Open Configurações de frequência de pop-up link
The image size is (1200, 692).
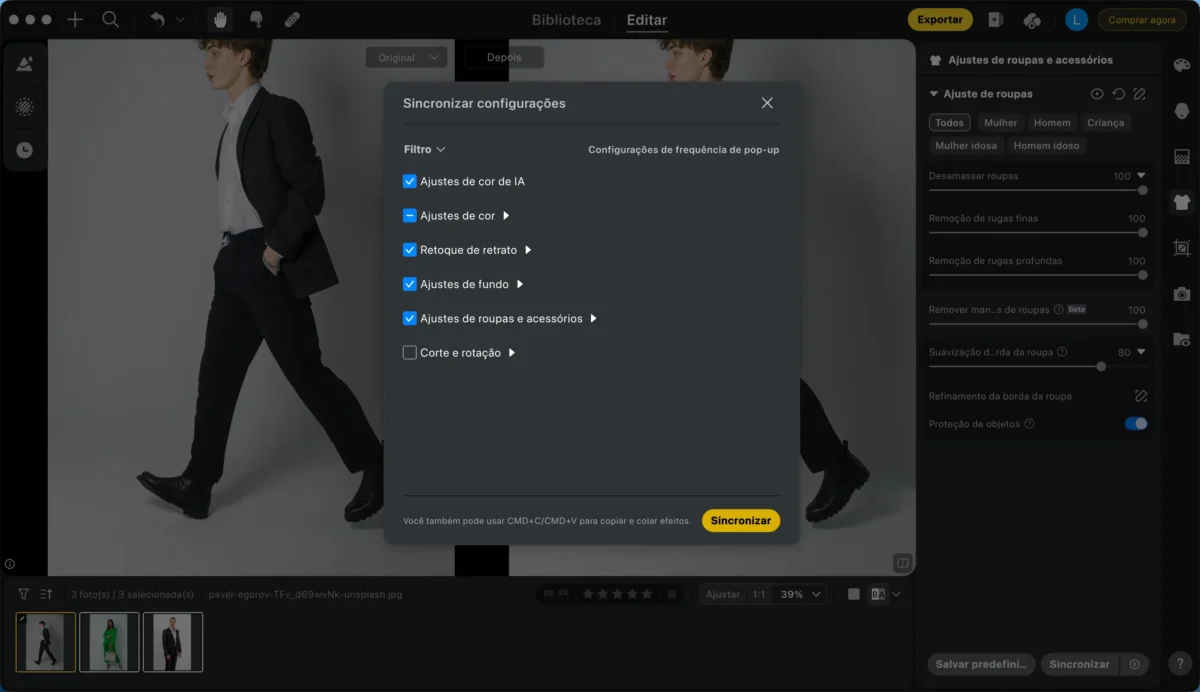[x=683, y=150]
